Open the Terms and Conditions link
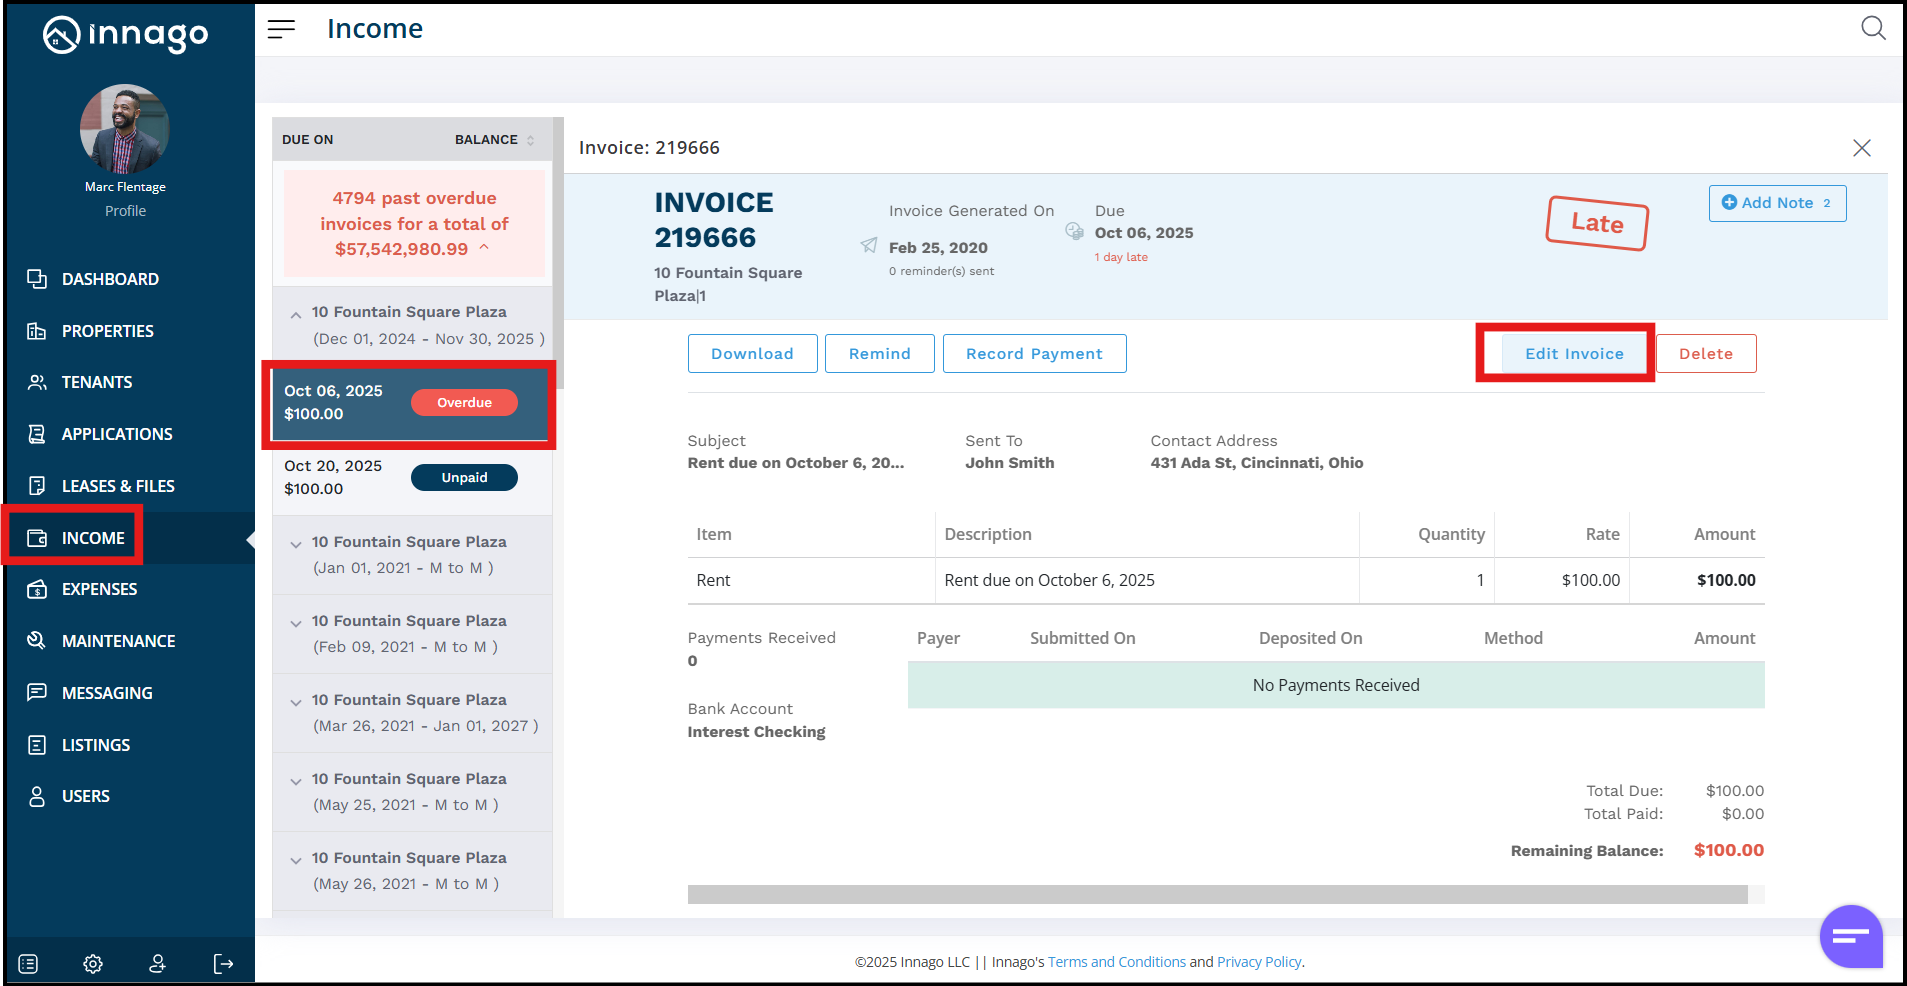Image resolution: width=1907 pixels, height=986 pixels. tap(1116, 962)
